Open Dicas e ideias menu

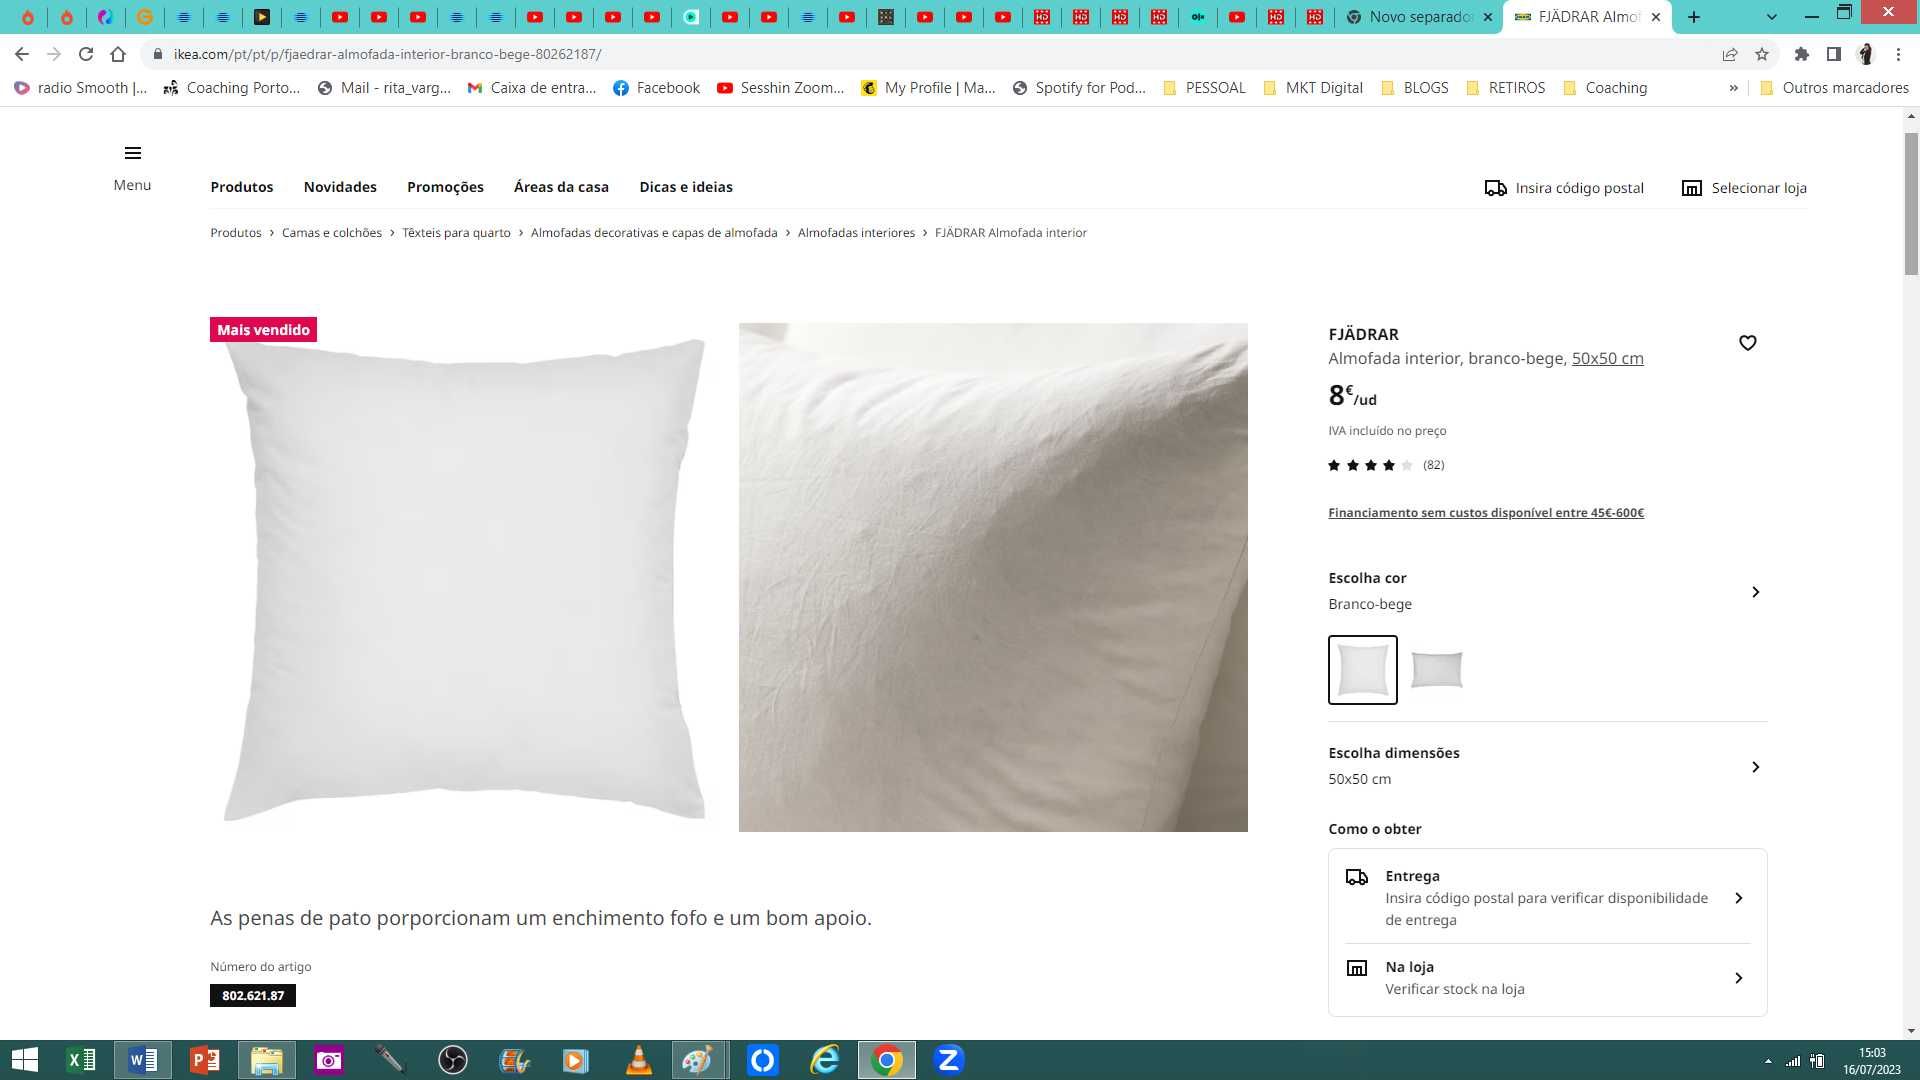click(x=686, y=187)
